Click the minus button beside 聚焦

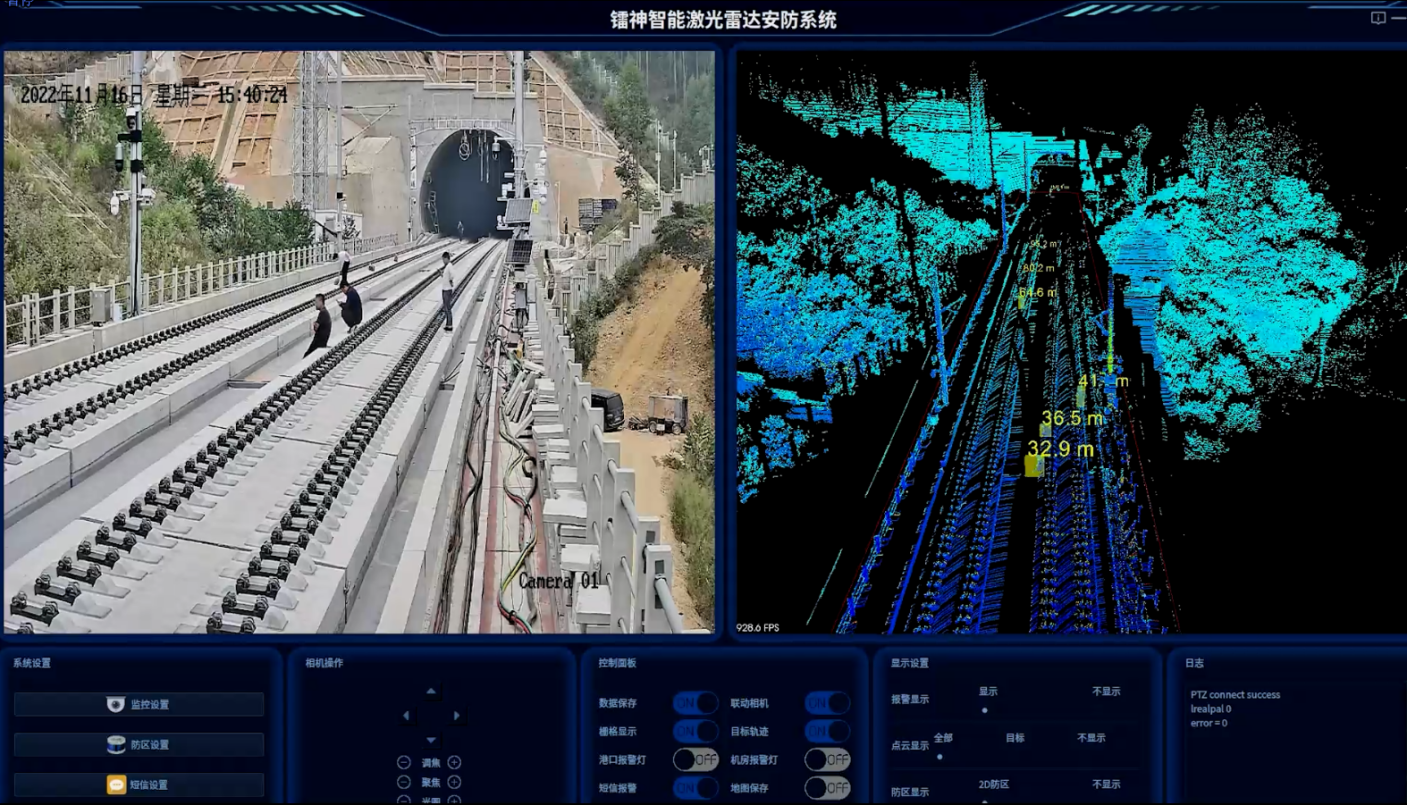[404, 782]
